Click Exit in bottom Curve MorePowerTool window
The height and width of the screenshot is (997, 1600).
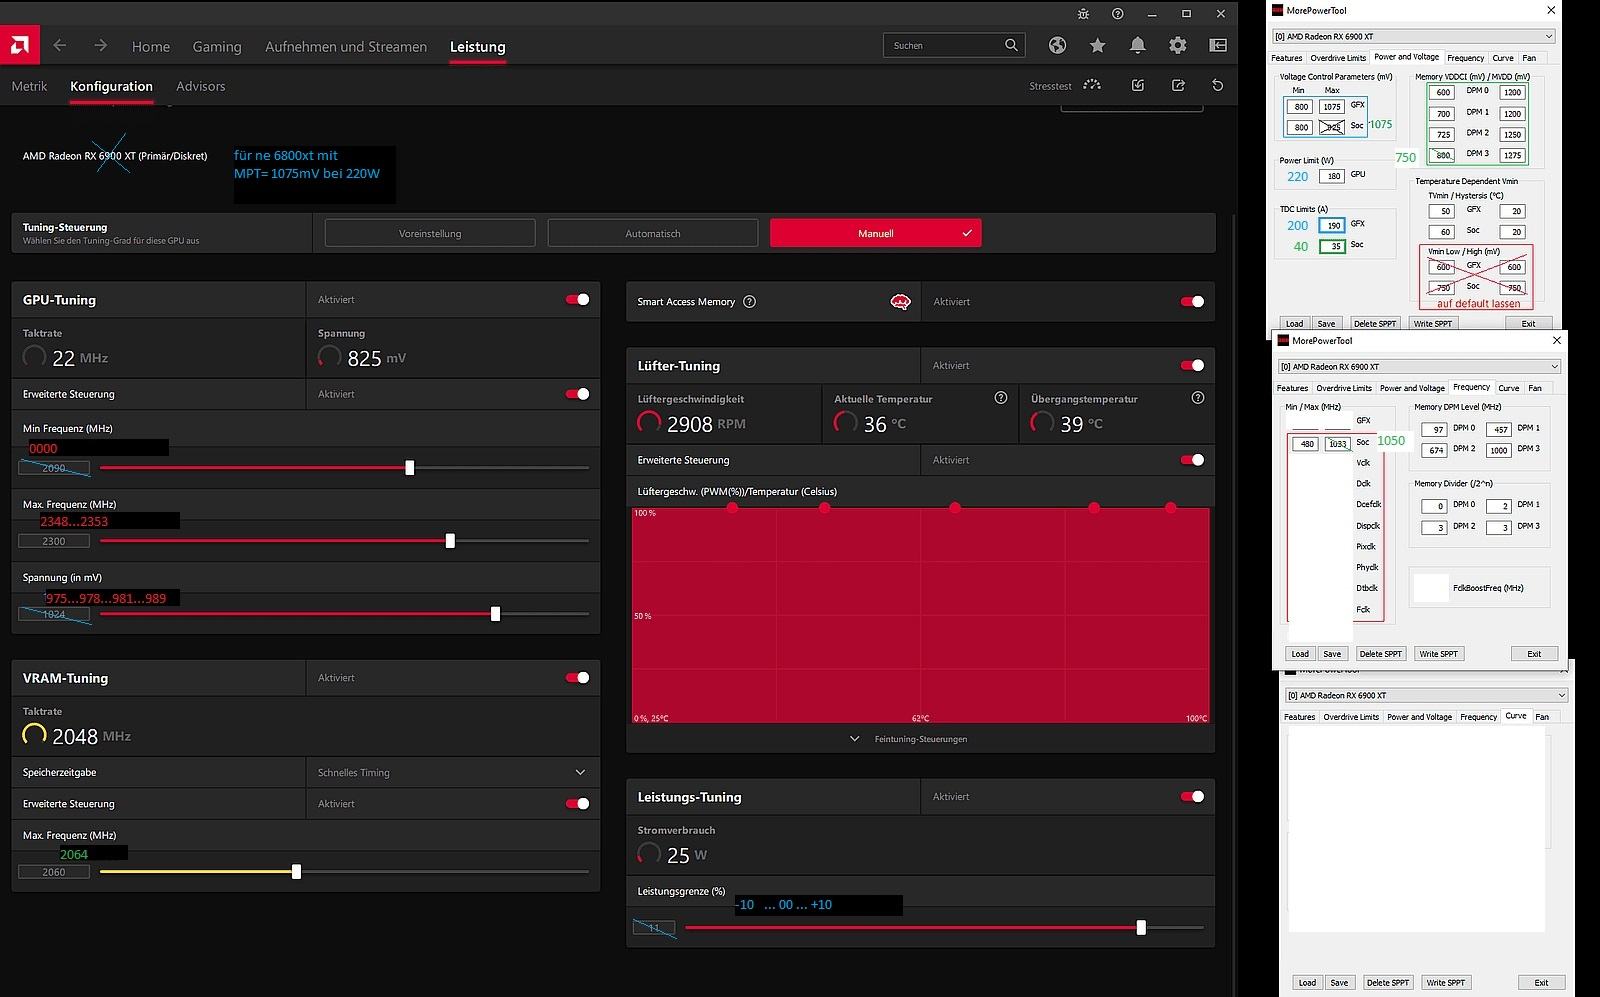click(x=1541, y=982)
